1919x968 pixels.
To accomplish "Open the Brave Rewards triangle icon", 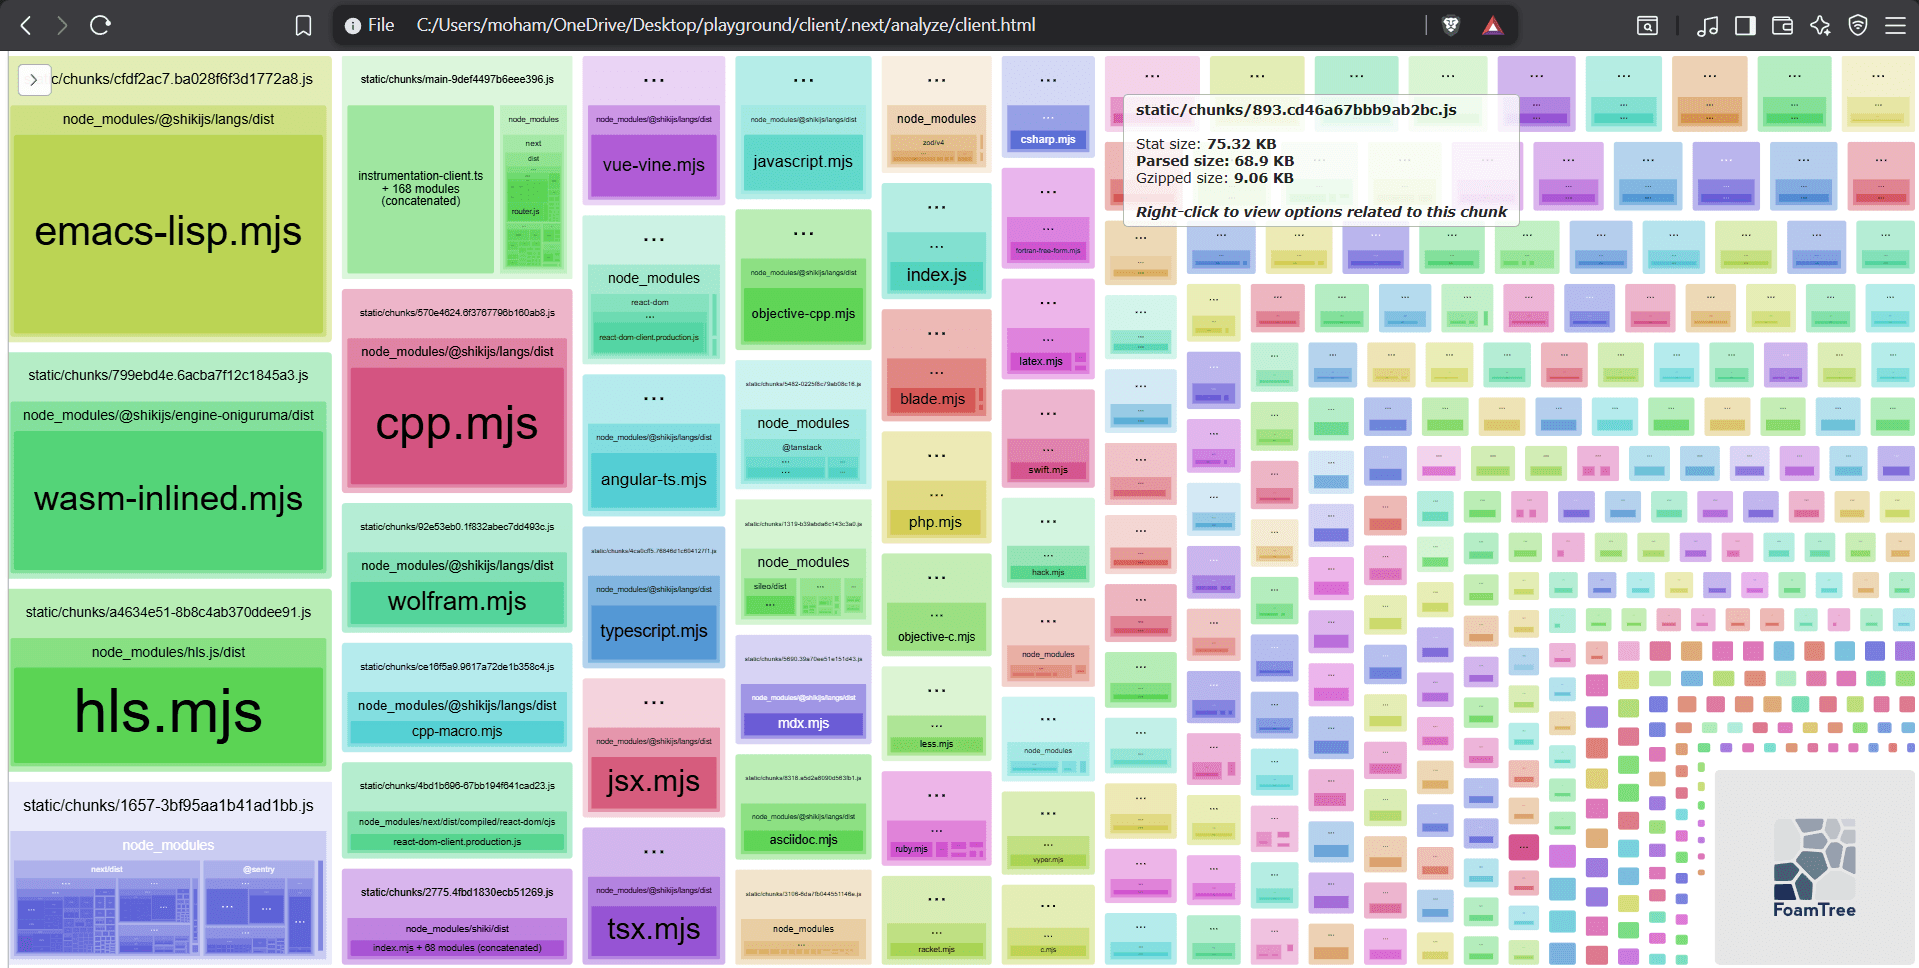I will (x=1493, y=25).
